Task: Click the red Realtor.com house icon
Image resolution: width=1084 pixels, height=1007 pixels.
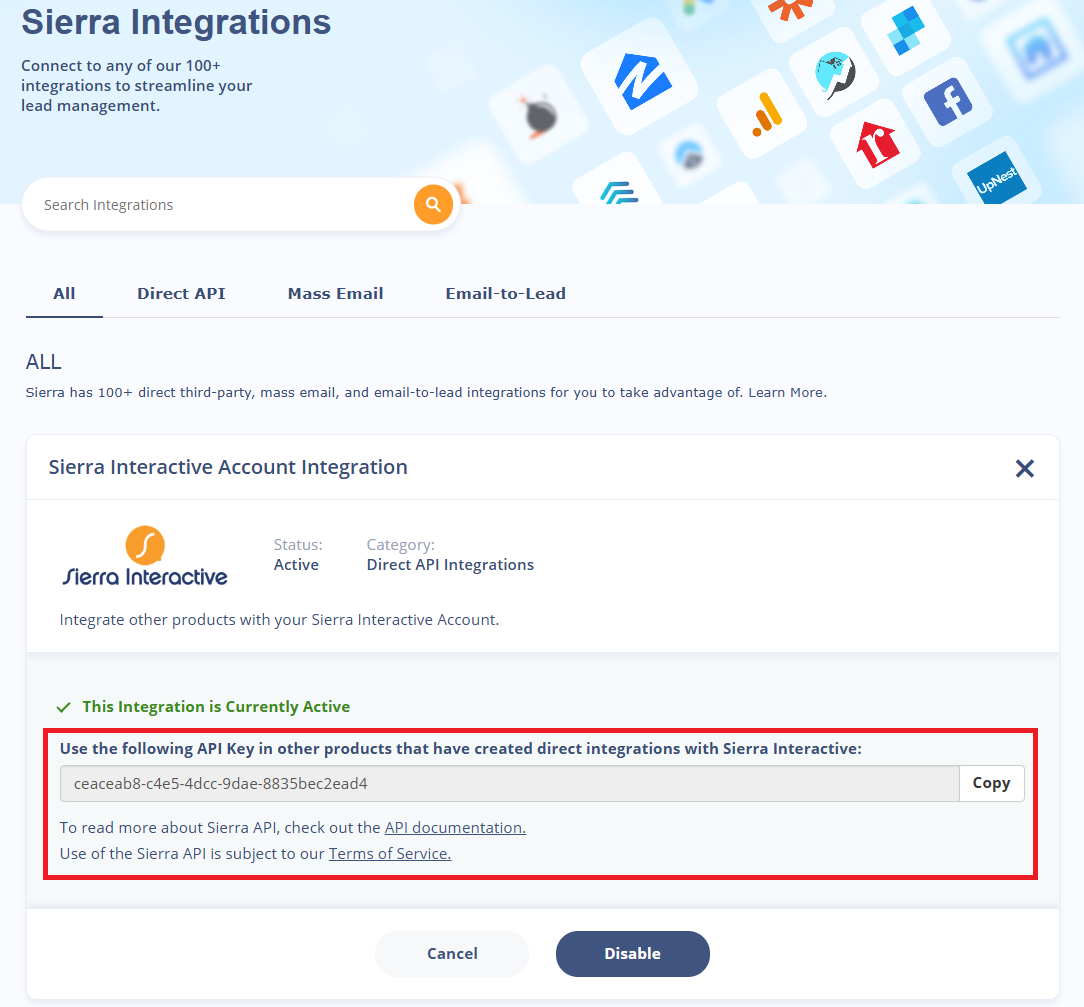Action: pos(877,145)
